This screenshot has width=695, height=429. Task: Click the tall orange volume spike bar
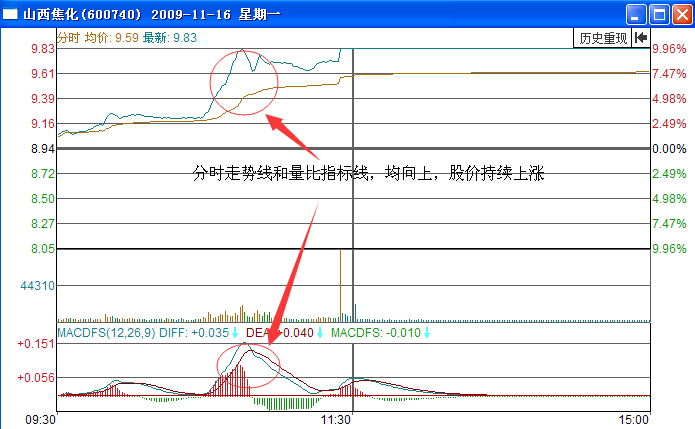pos(340,285)
